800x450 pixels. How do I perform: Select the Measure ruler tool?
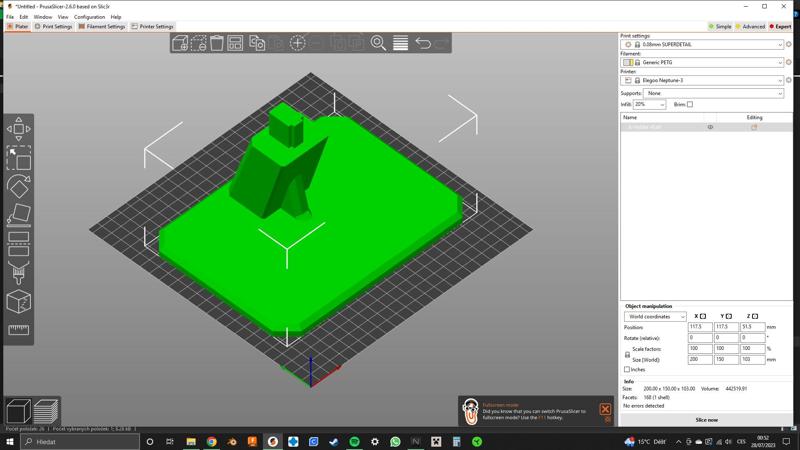point(18,330)
